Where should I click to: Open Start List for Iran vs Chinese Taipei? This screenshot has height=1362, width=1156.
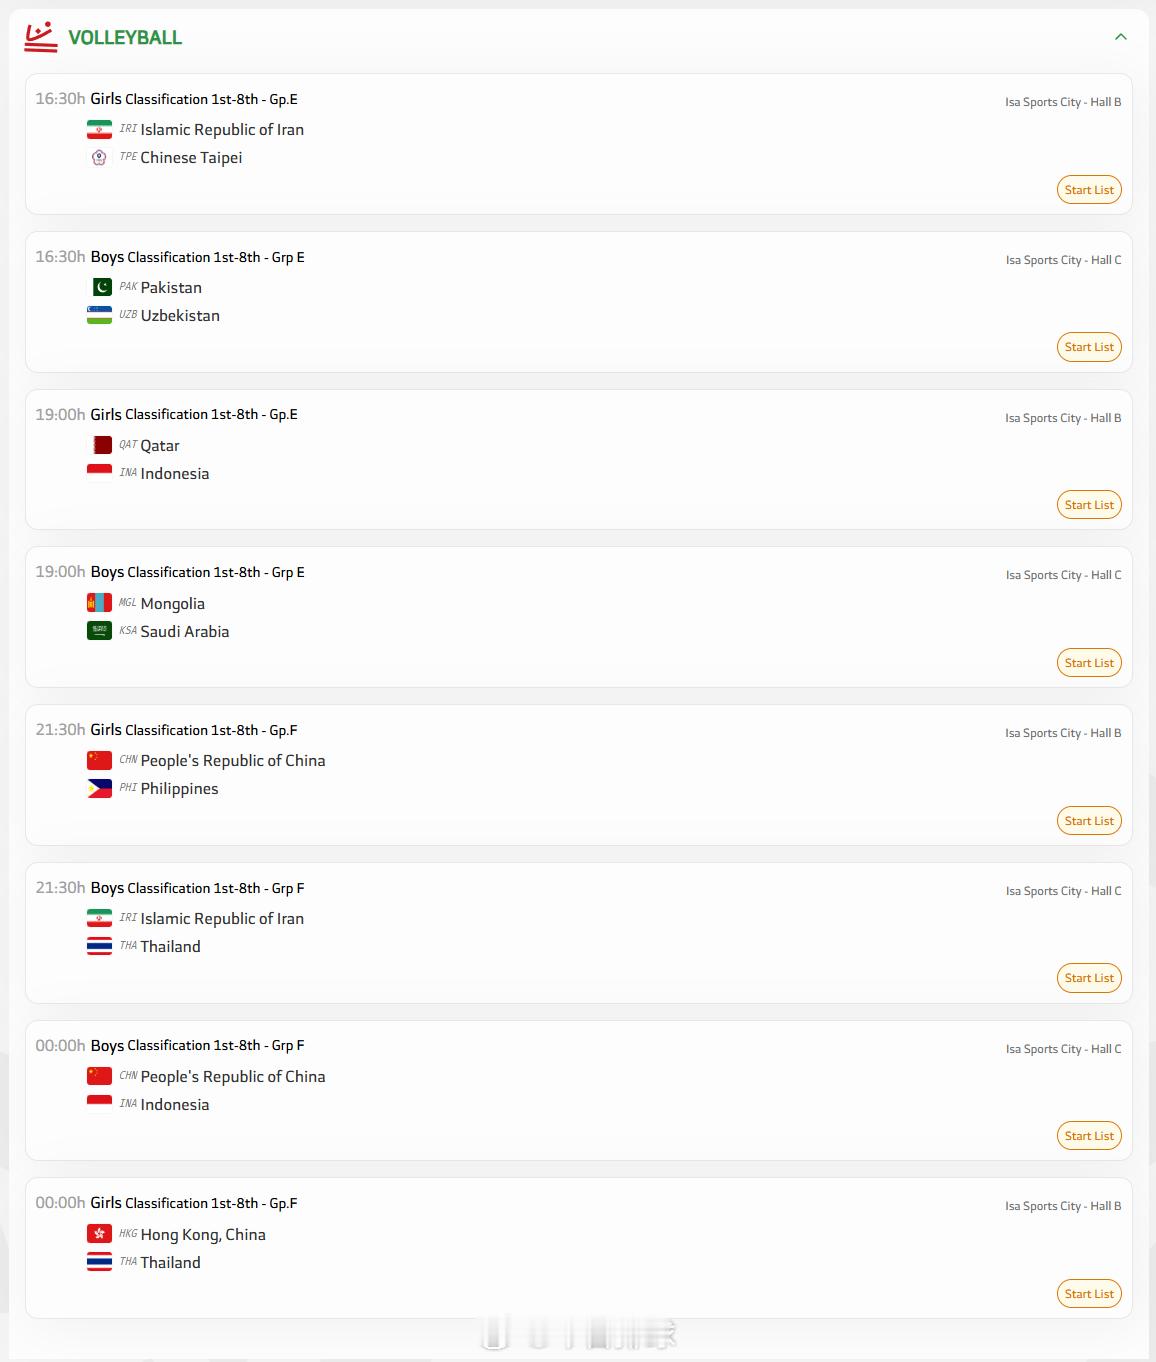[x=1089, y=190]
